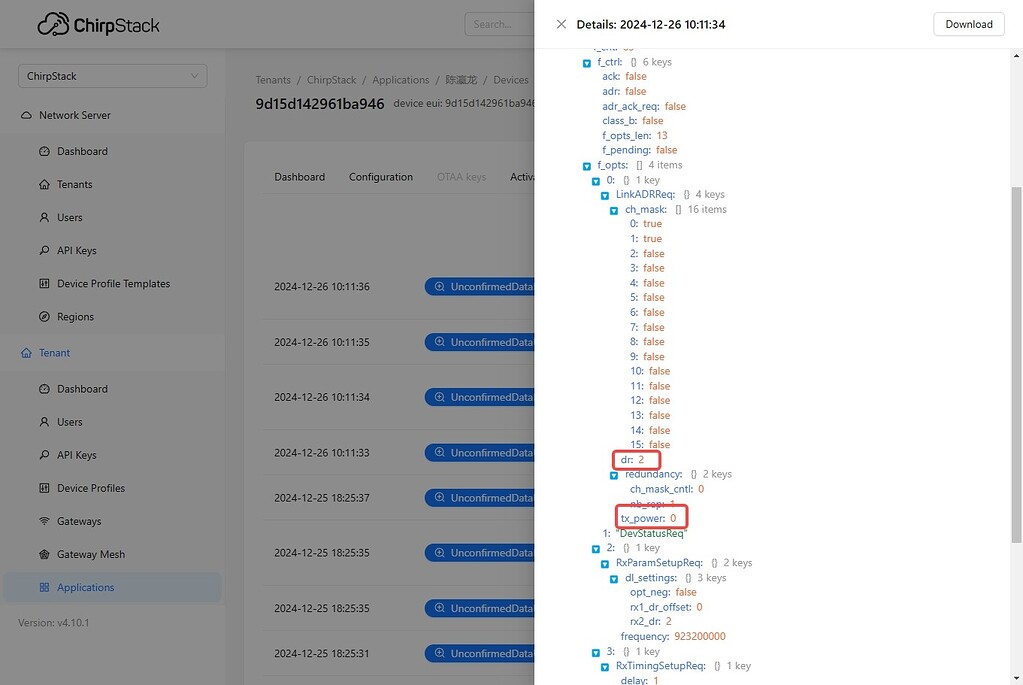
Task: Close the details panel with the X
Action: point(561,23)
